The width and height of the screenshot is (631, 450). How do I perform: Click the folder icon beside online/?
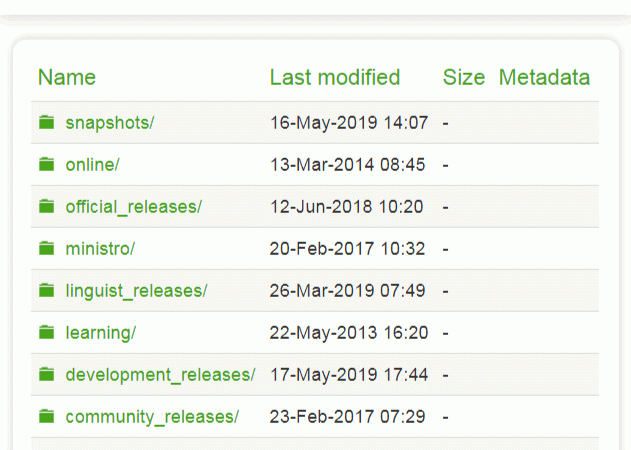pyautogui.click(x=46, y=165)
